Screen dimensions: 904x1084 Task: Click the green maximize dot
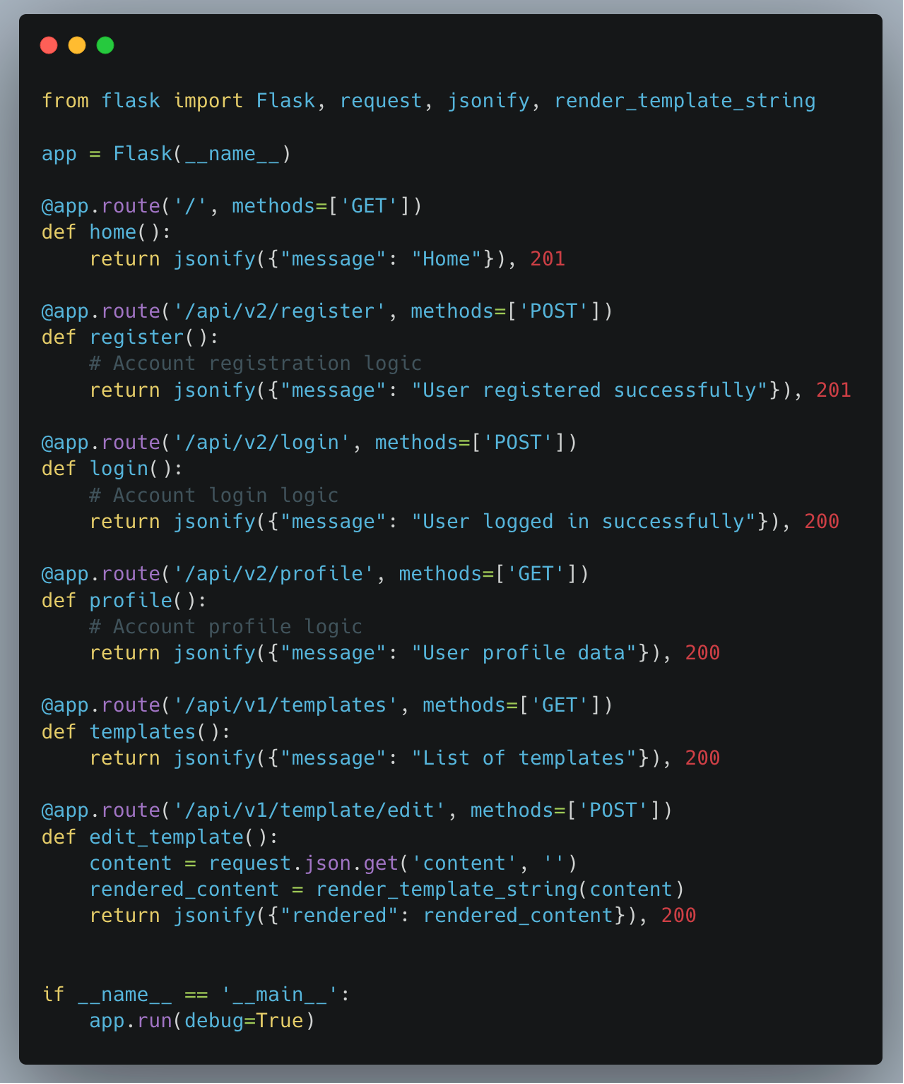105,45
